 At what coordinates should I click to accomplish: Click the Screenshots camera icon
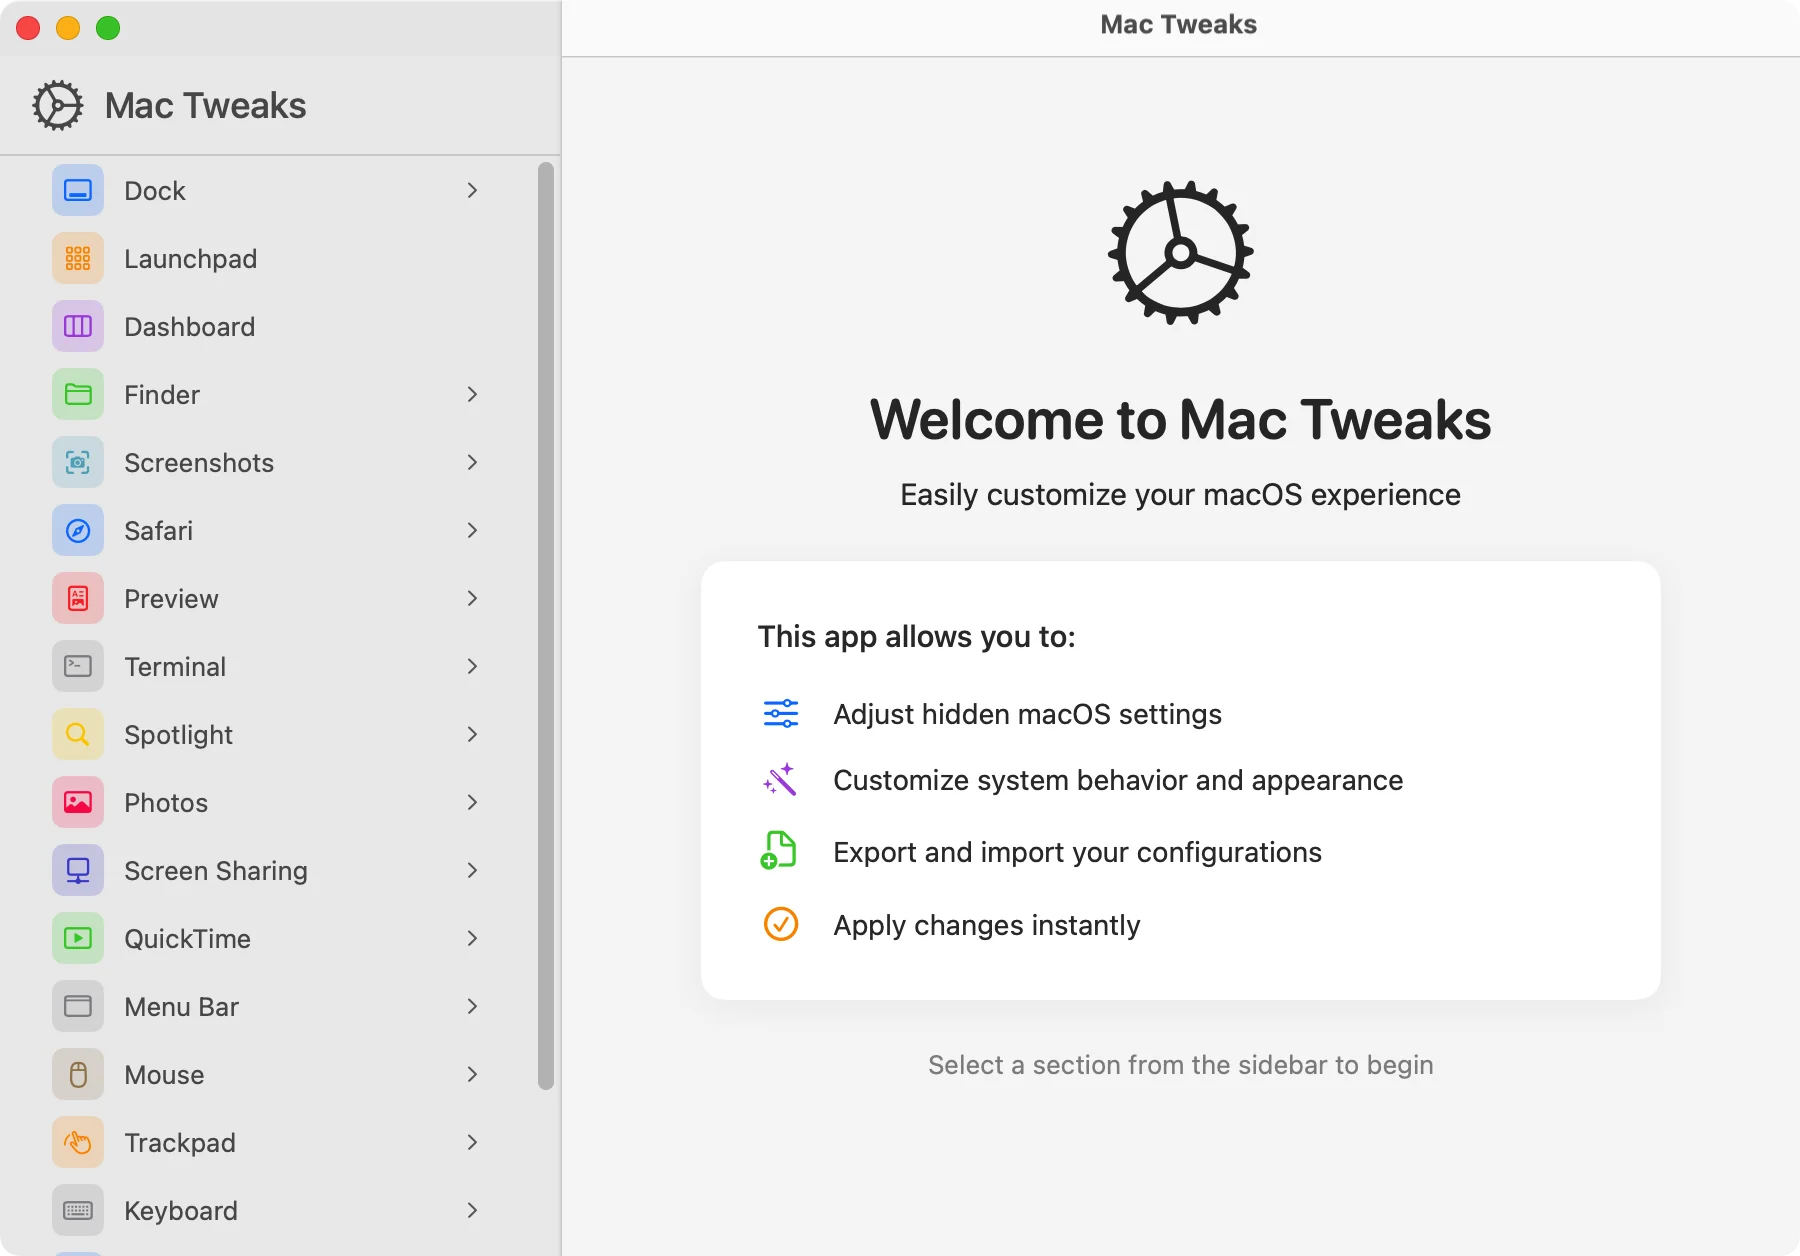pos(78,462)
